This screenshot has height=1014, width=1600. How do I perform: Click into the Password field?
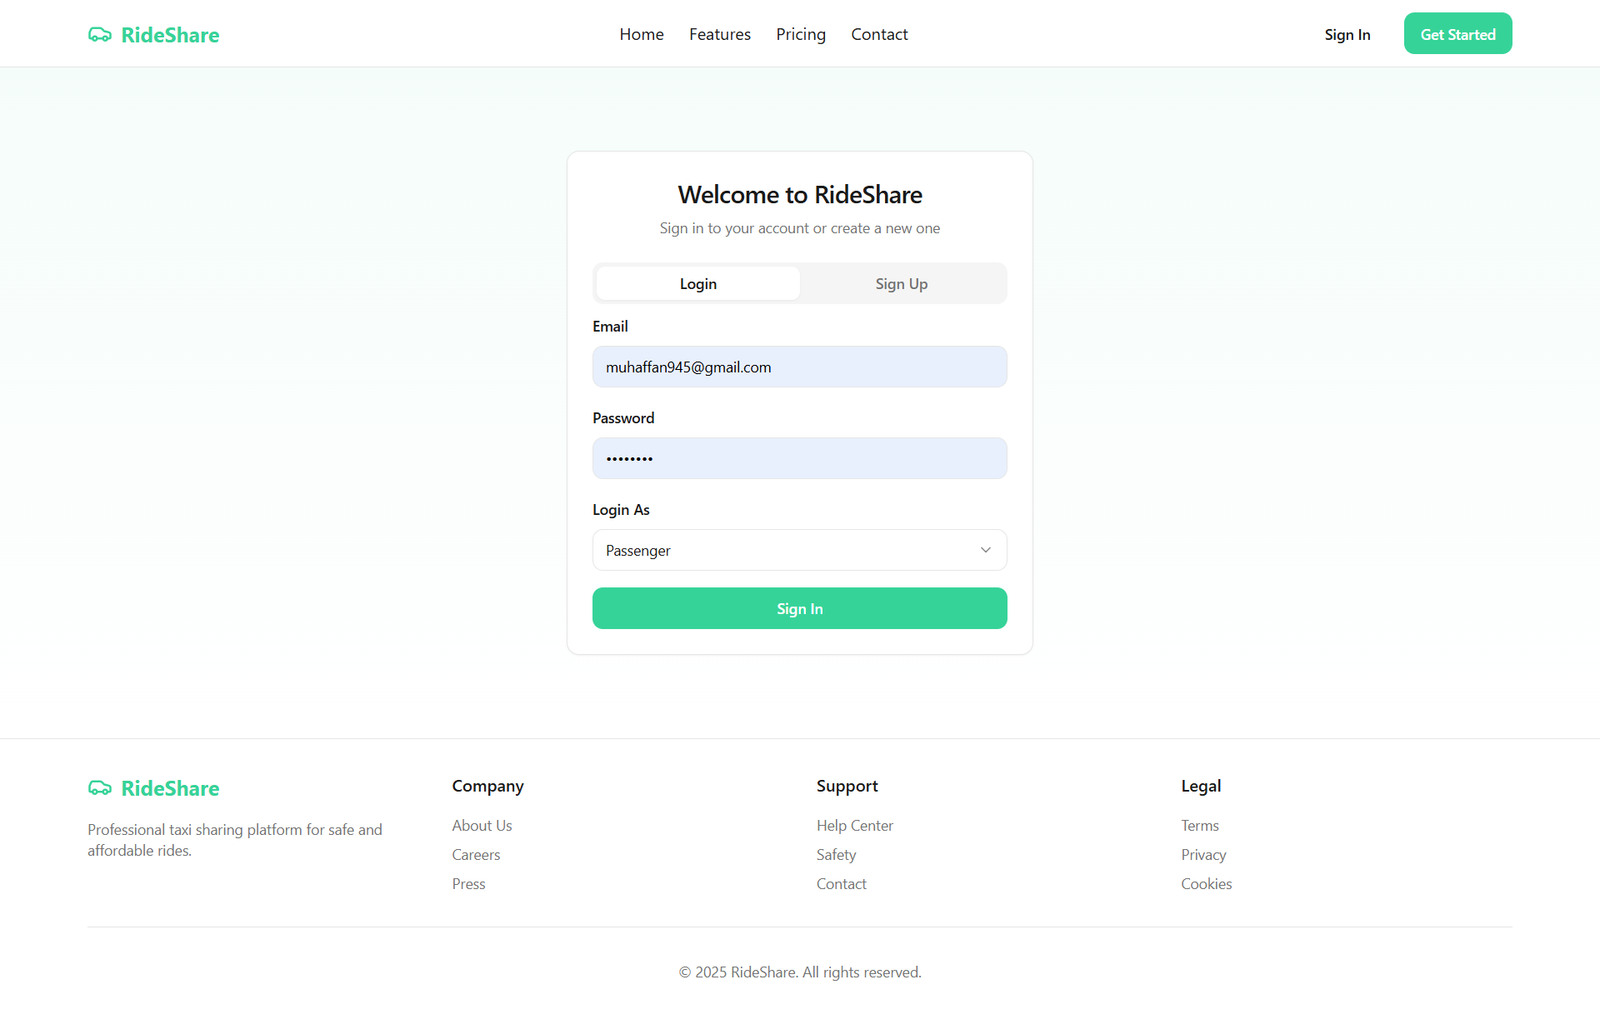tap(799, 458)
